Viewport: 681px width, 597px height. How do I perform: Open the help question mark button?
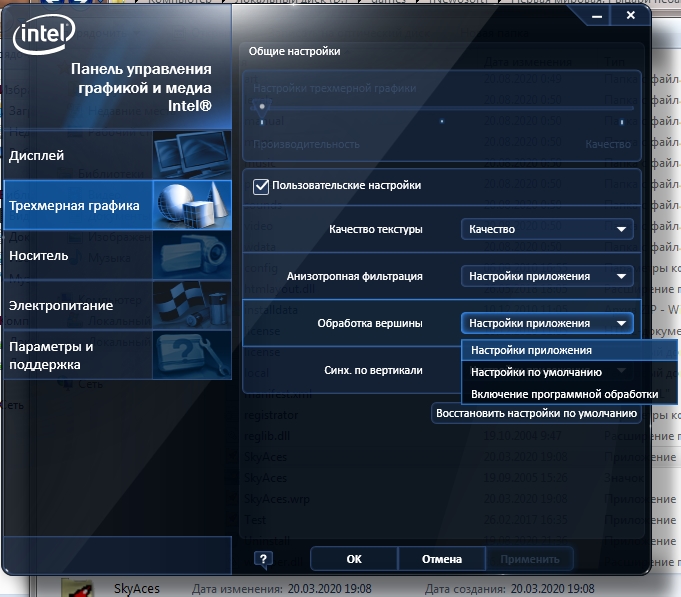[x=263, y=559]
